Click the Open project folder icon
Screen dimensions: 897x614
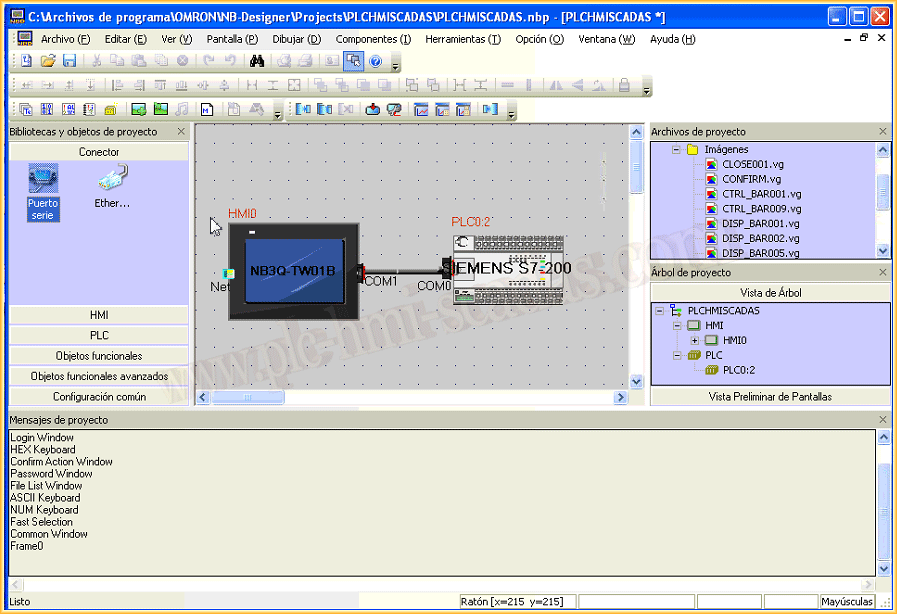(x=47, y=61)
